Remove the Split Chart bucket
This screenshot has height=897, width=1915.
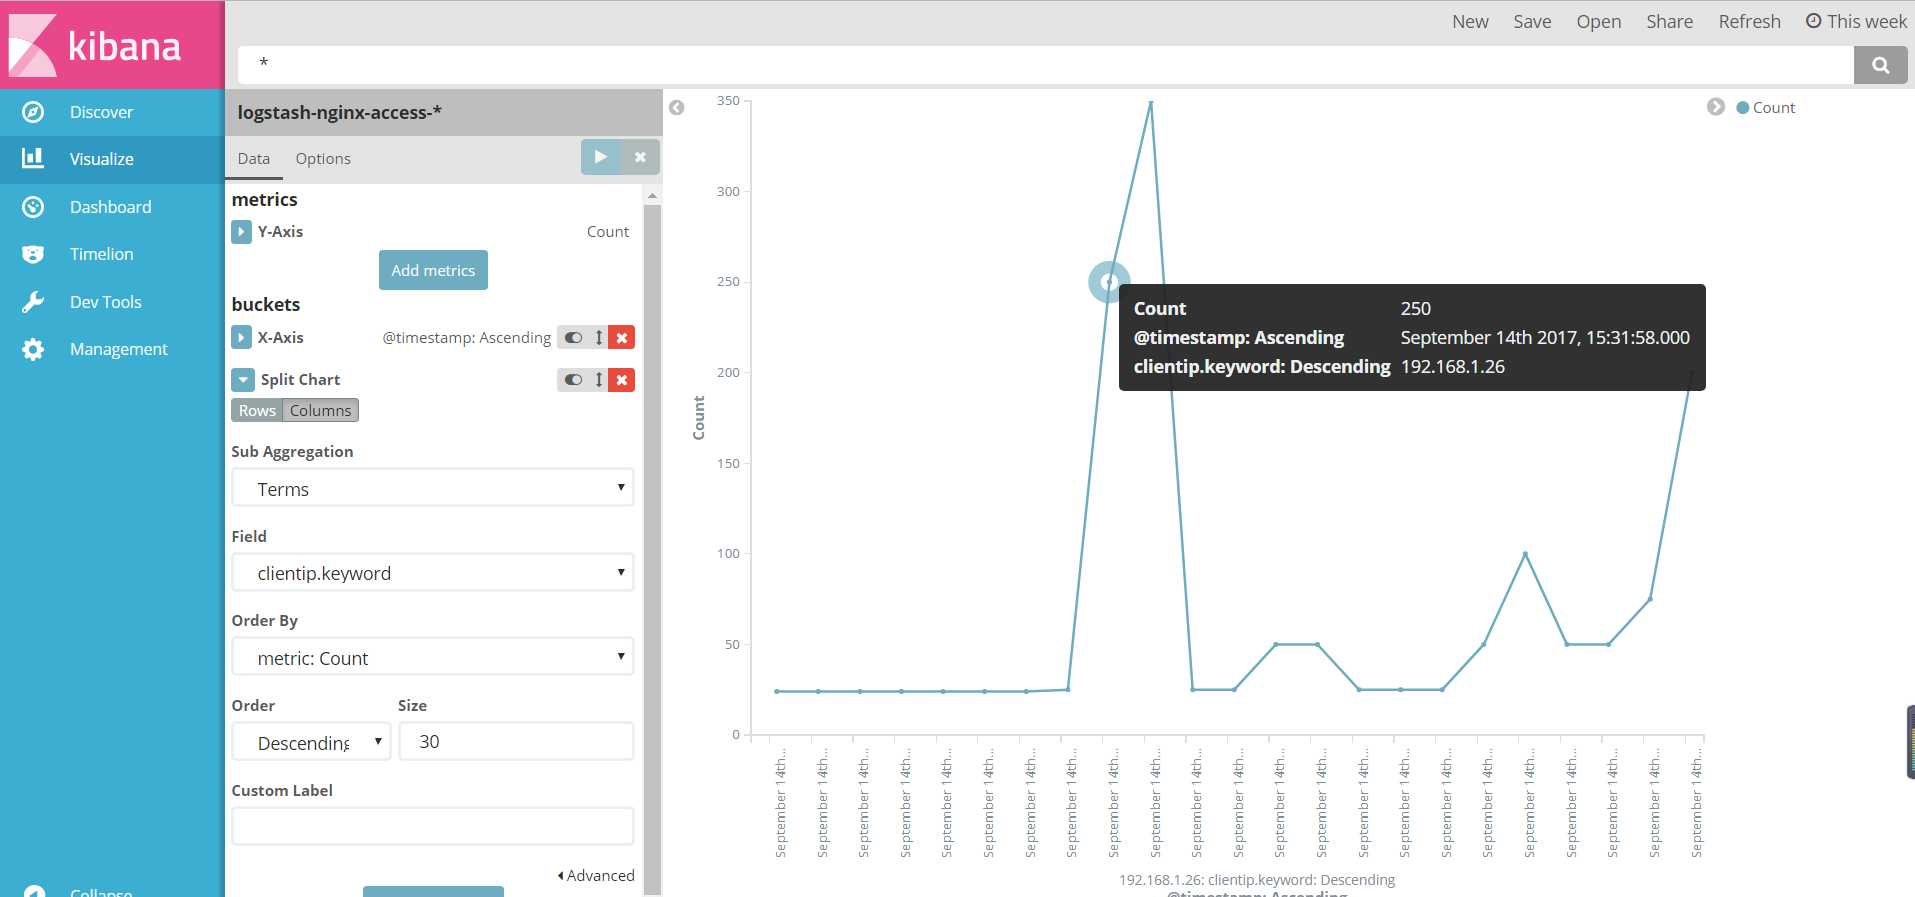pyautogui.click(x=622, y=380)
